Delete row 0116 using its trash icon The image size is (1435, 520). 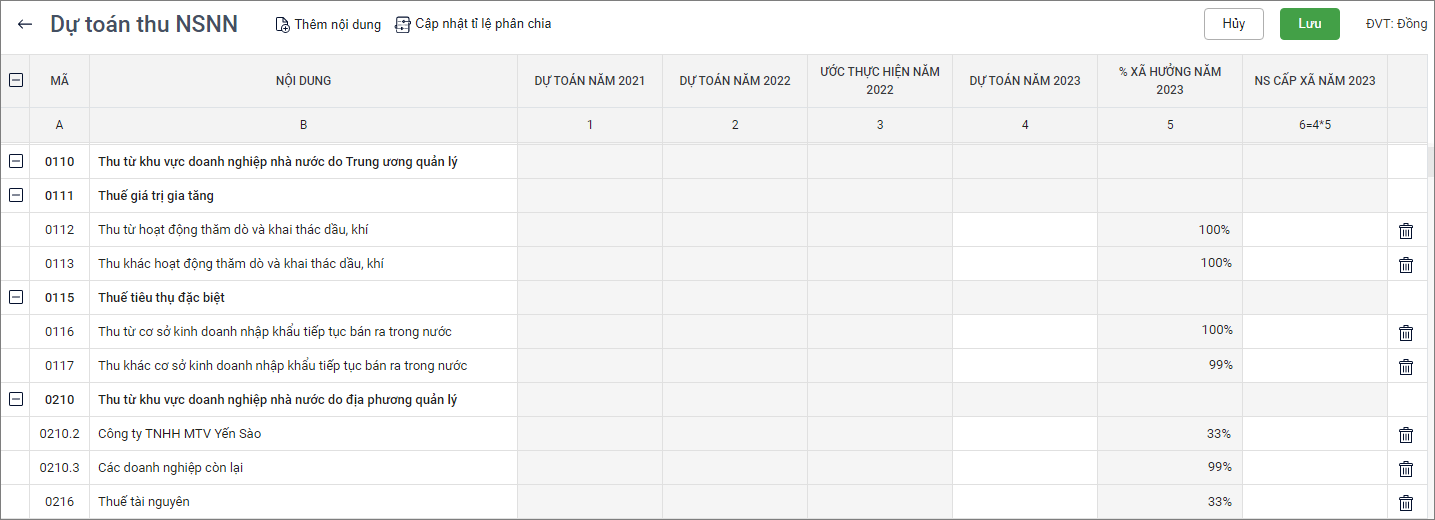click(x=1406, y=333)
